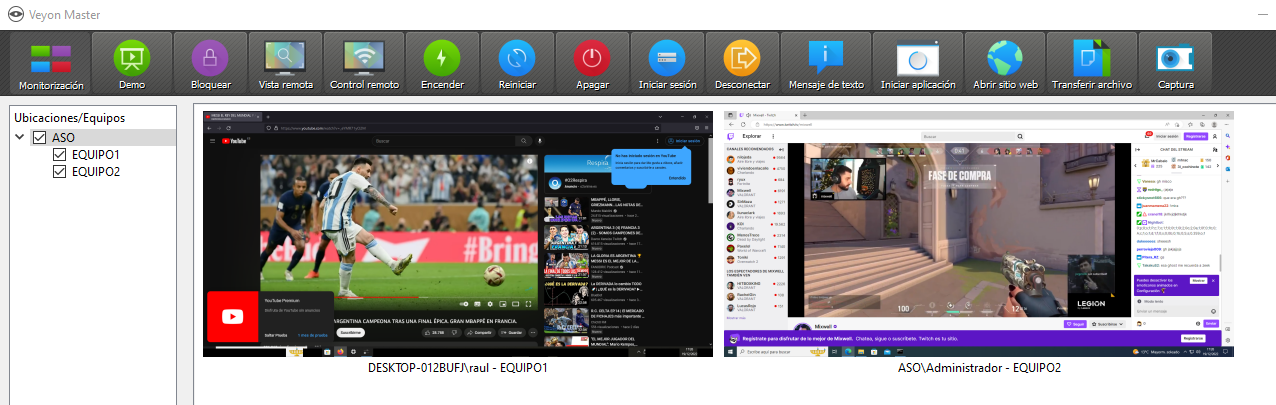
Task: Start Demo mode from toolbar
Action: (131, 64)
